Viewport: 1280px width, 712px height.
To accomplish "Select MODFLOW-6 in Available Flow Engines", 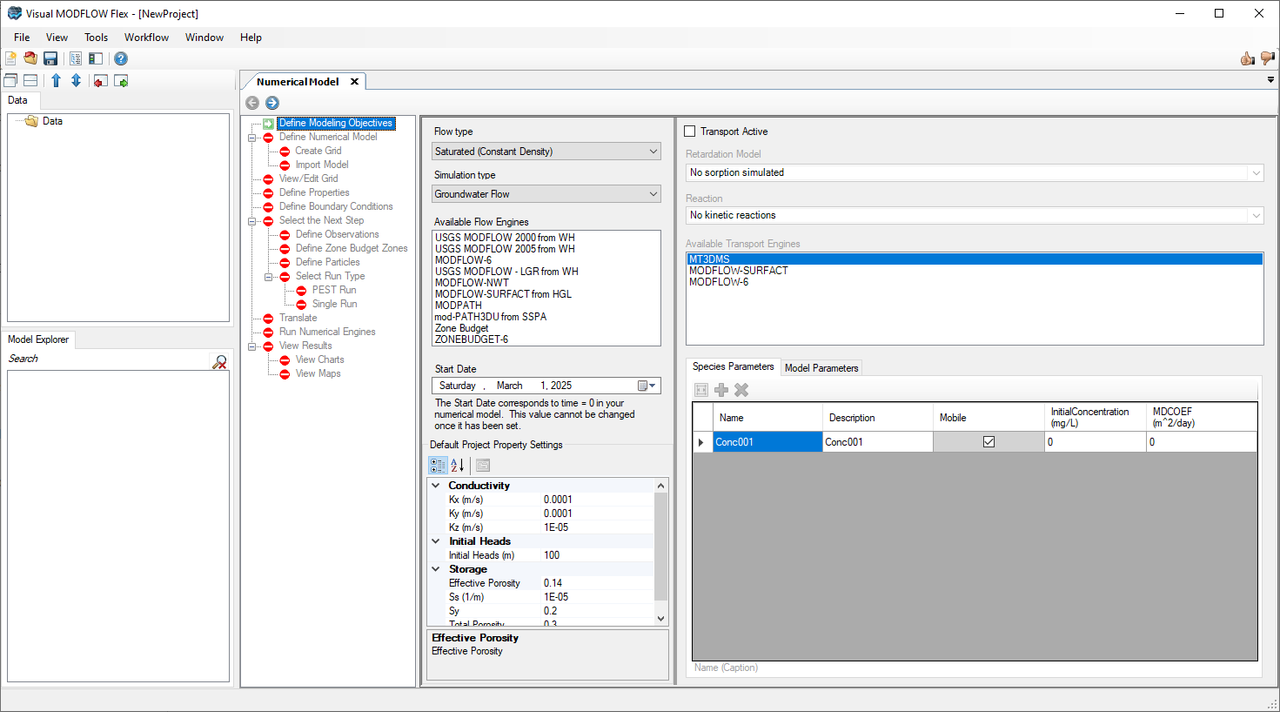I will (463, 260).
